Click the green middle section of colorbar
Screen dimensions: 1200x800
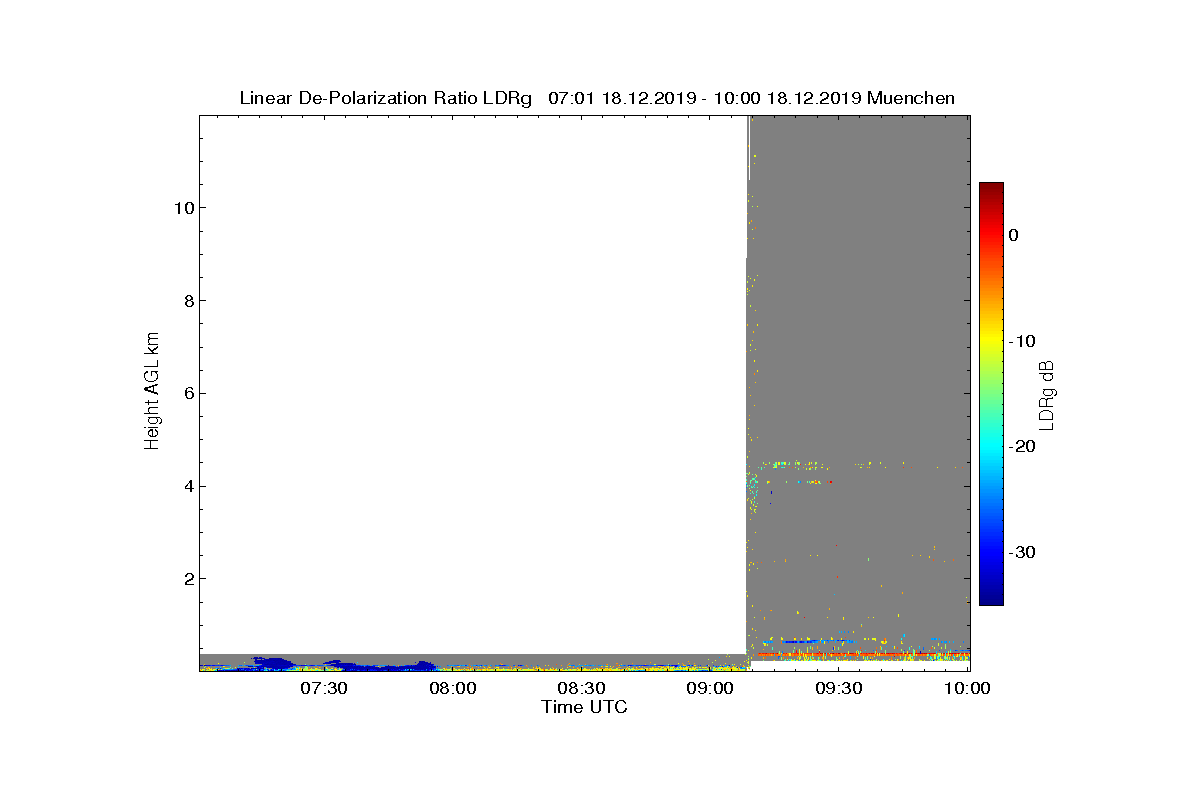pyautogui.click(x=991, y=394)
